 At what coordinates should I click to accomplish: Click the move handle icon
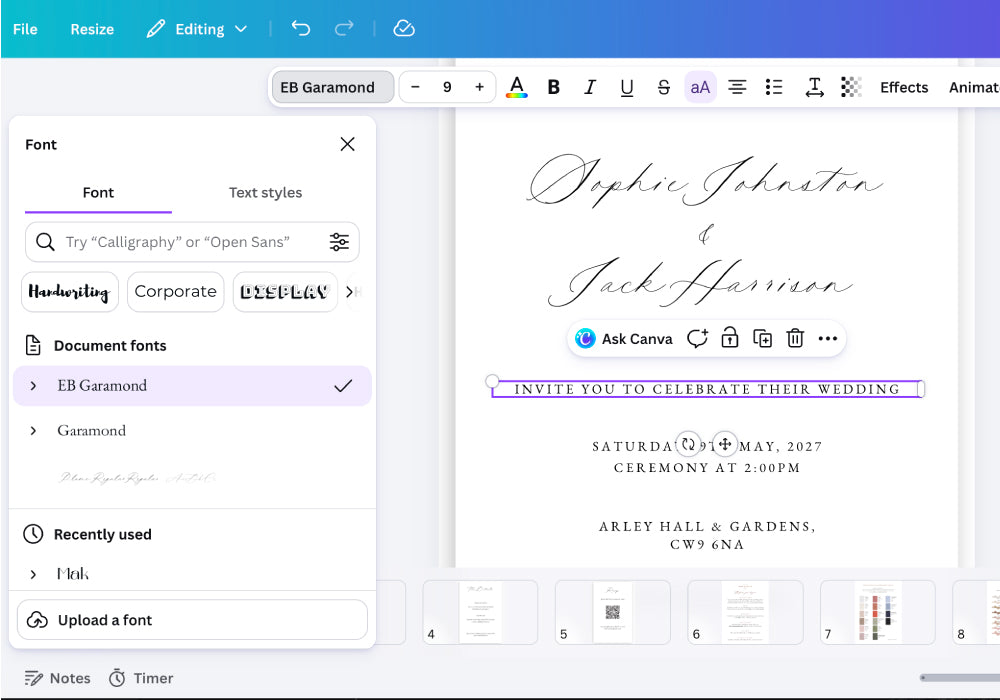(725, 444)
